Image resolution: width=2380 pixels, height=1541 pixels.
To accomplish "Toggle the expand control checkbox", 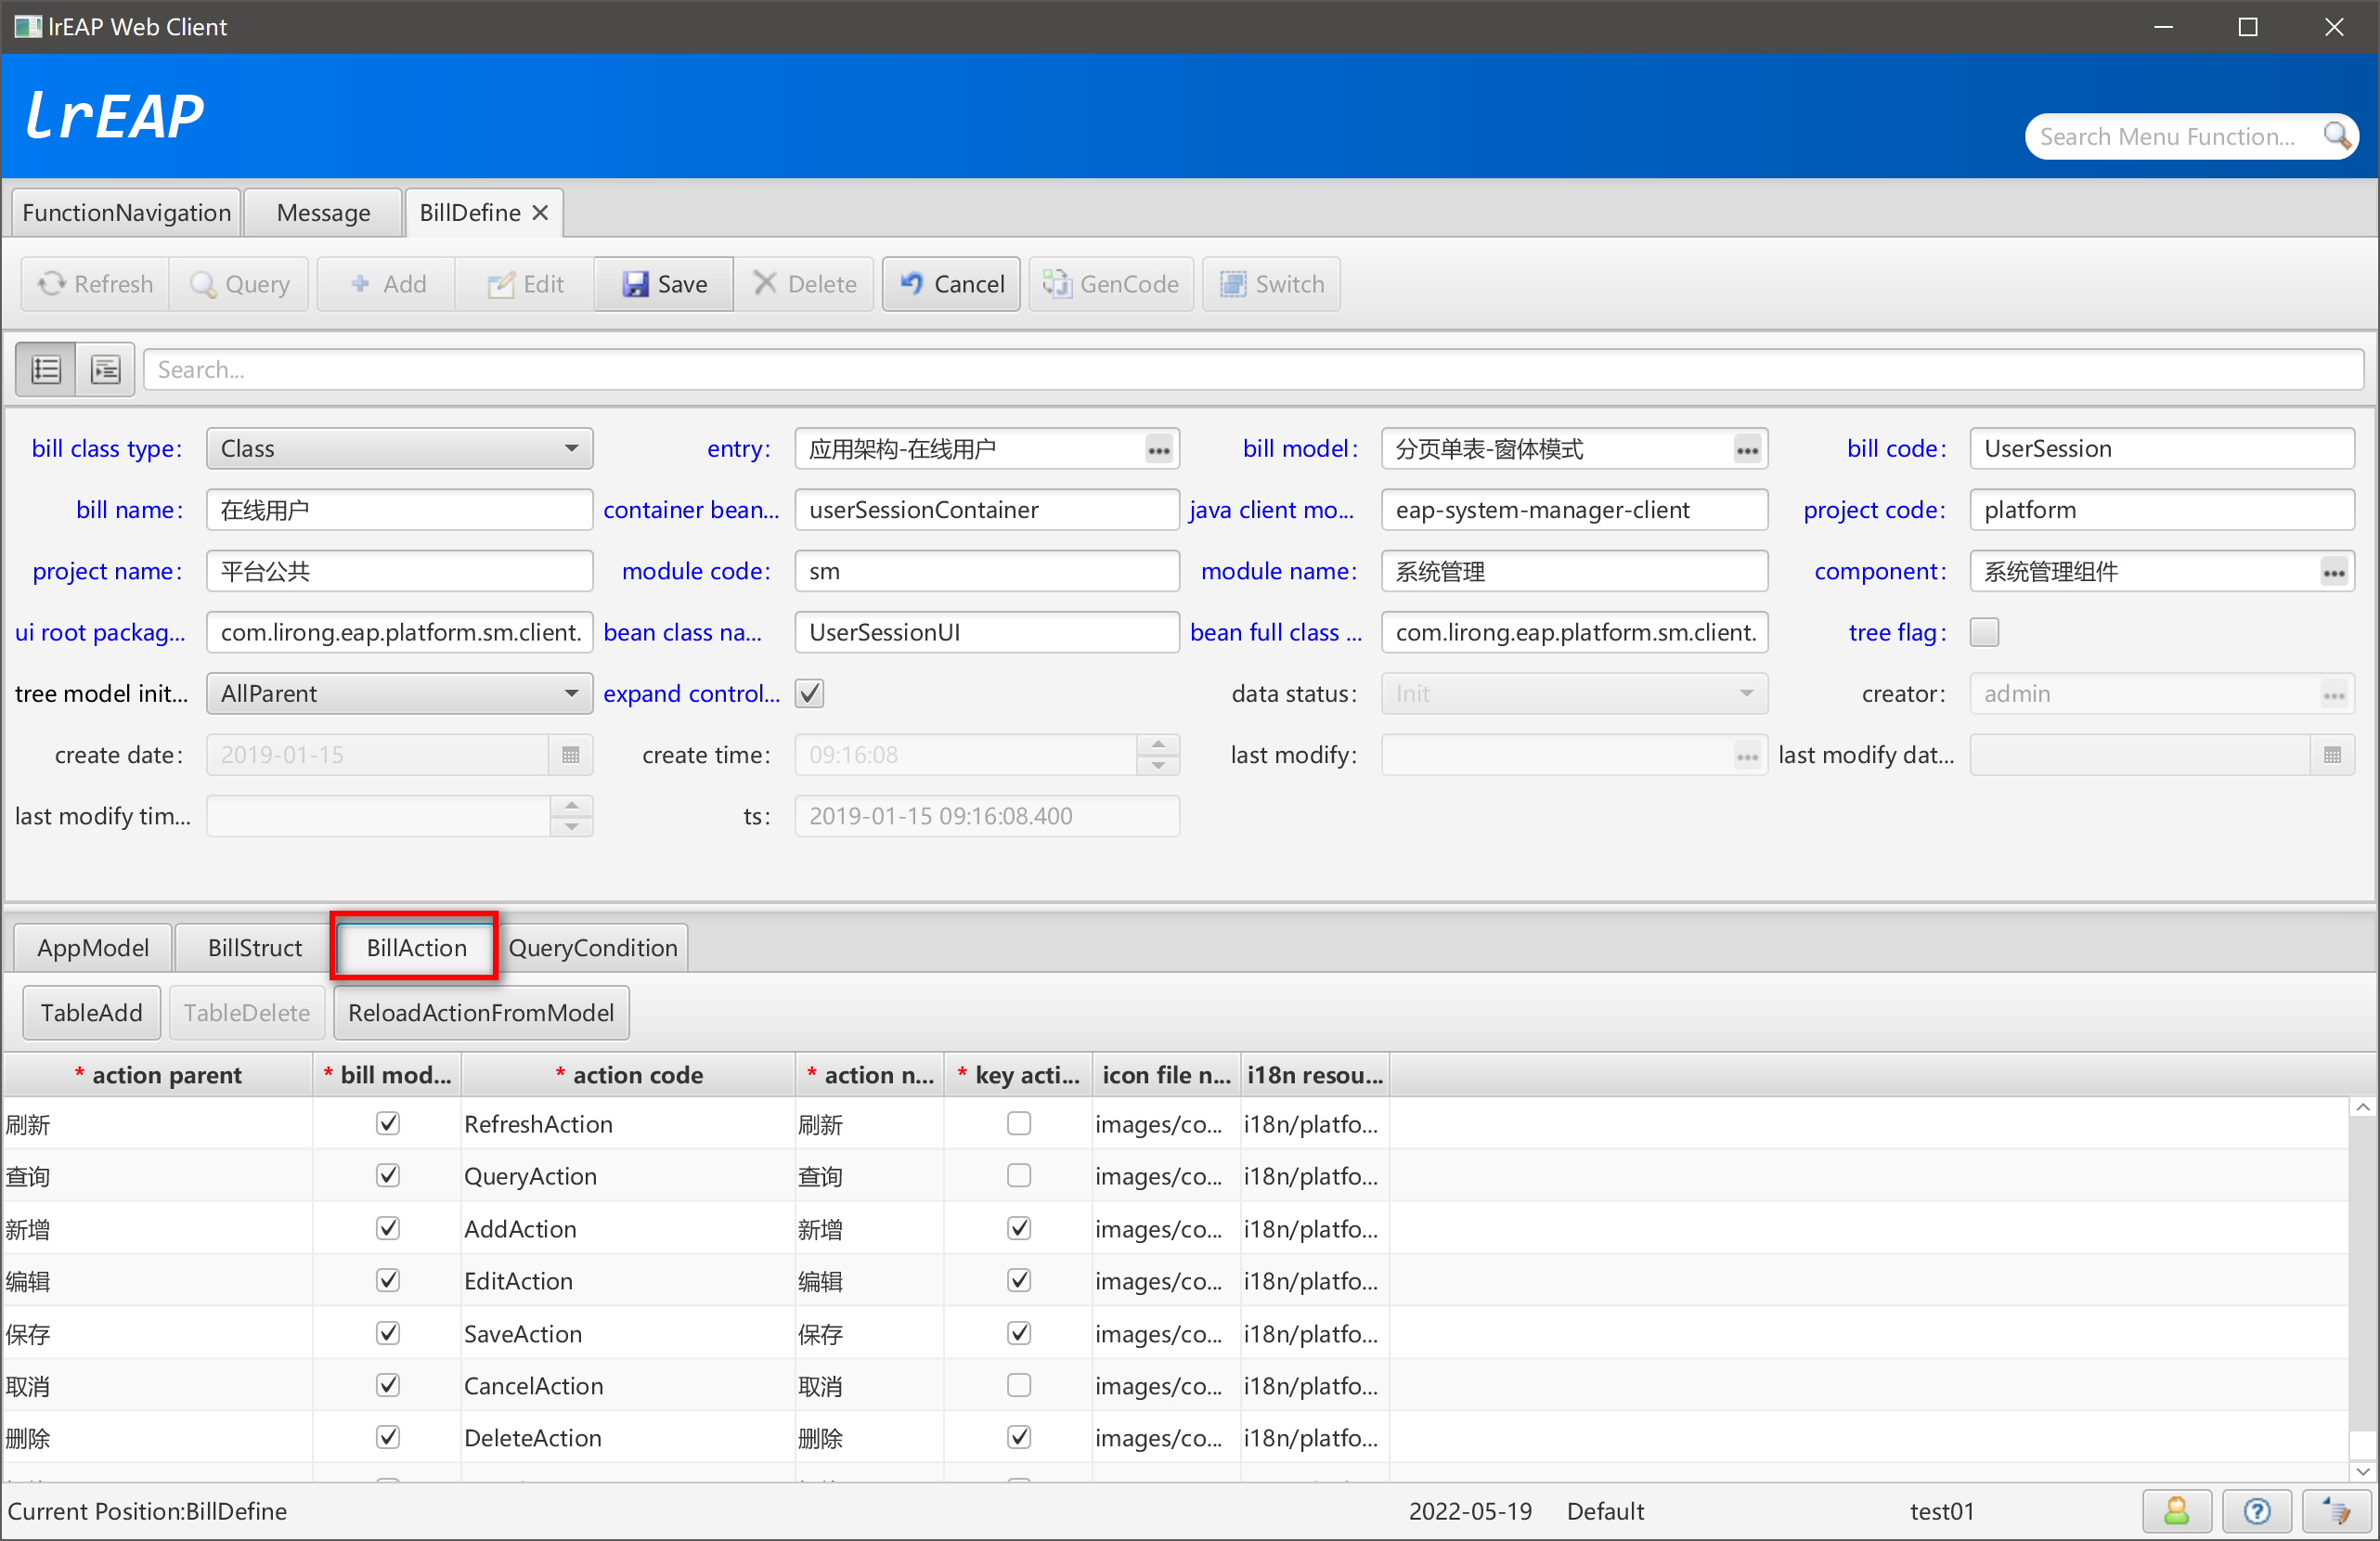I will click(809, 693).
